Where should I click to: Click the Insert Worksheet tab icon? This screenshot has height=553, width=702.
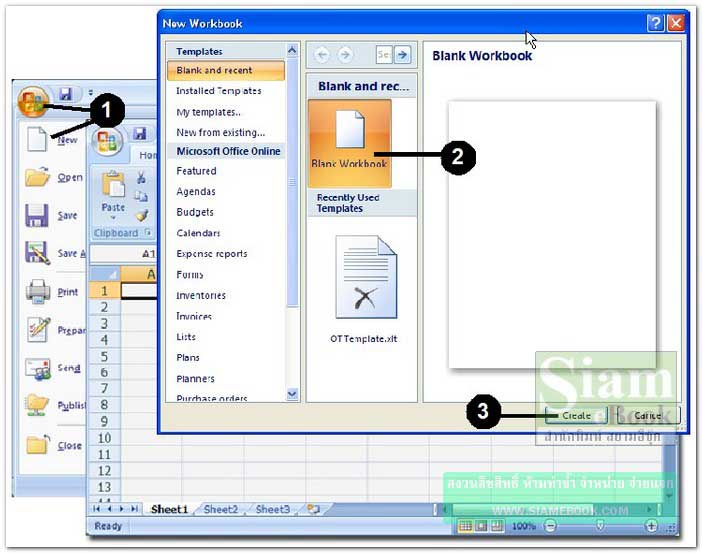click(x=314, y=509)
